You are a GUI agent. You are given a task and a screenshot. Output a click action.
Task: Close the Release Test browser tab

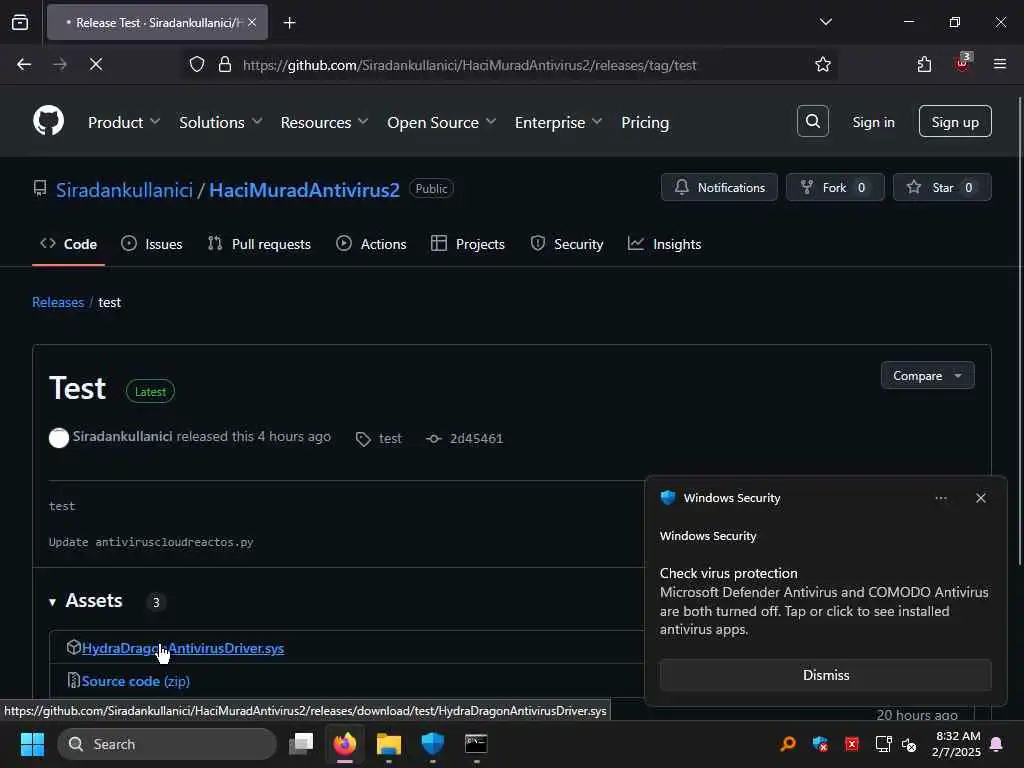click(252, 22)
